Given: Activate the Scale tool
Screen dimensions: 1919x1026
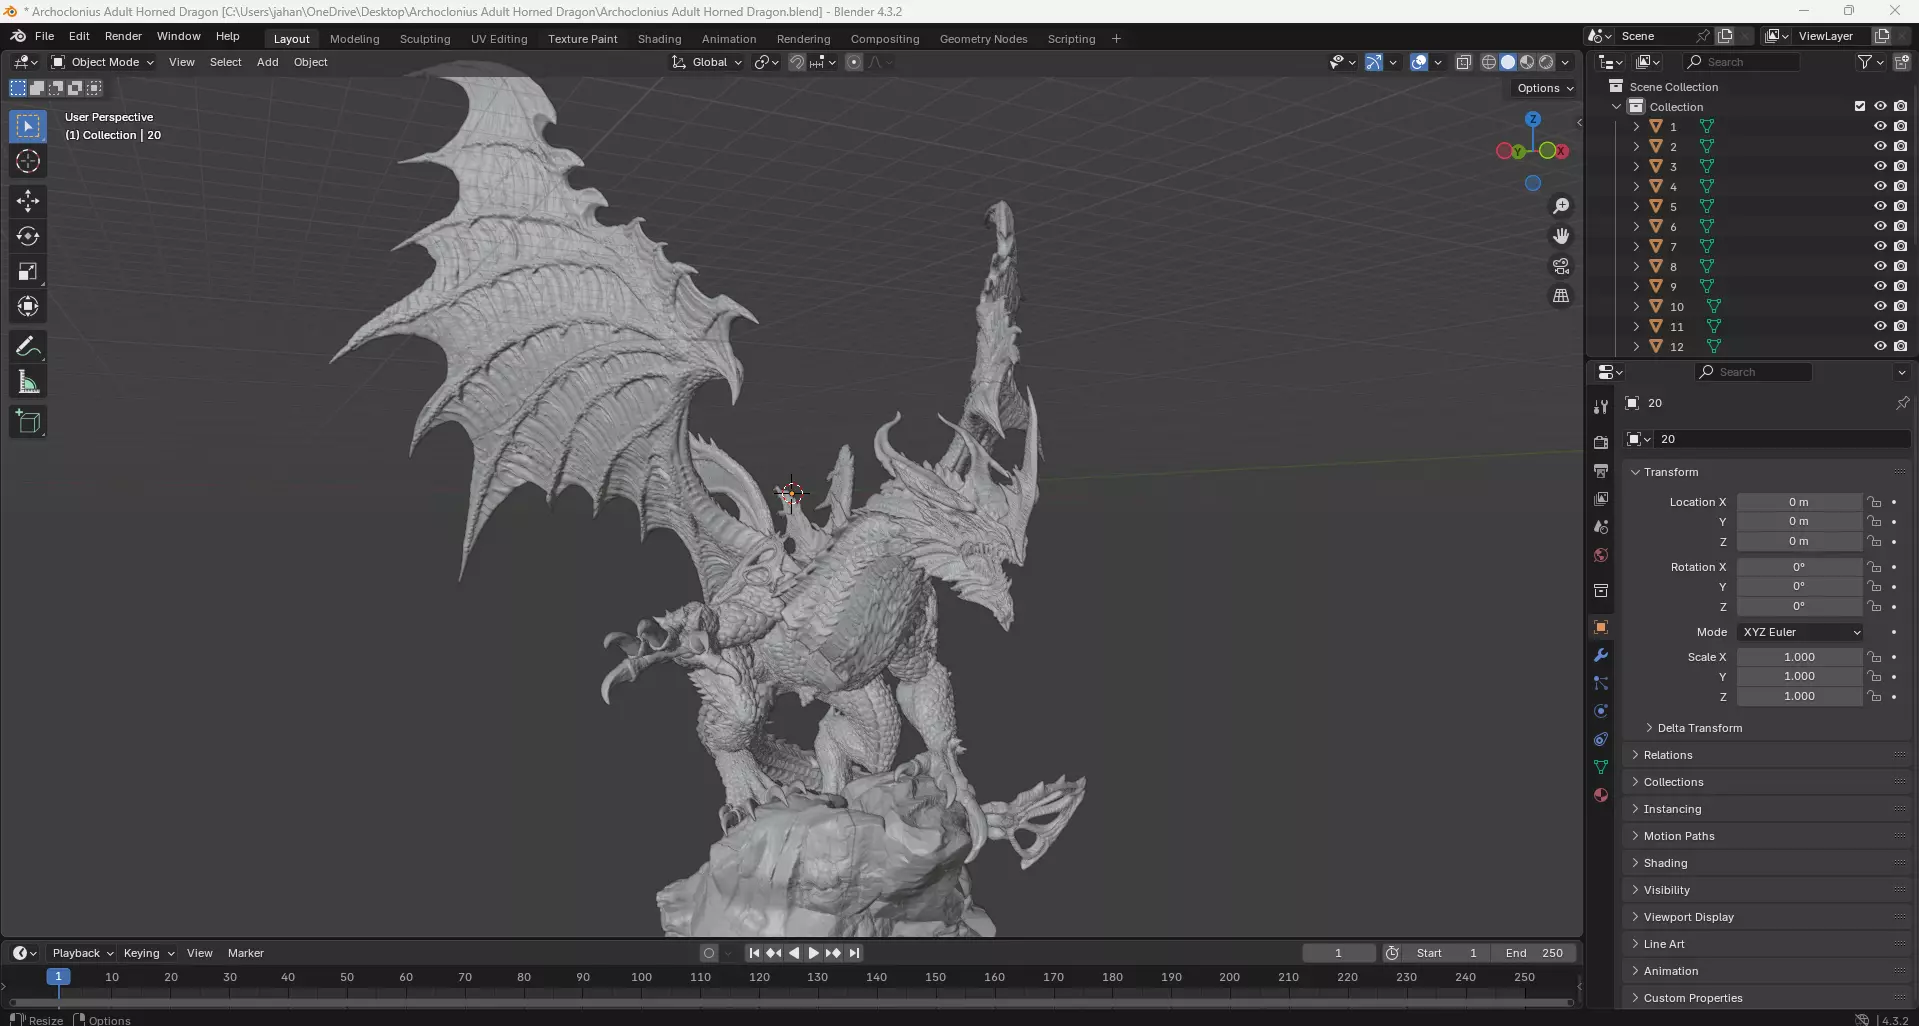Looking at the screenshot, I should pos(28,272).
